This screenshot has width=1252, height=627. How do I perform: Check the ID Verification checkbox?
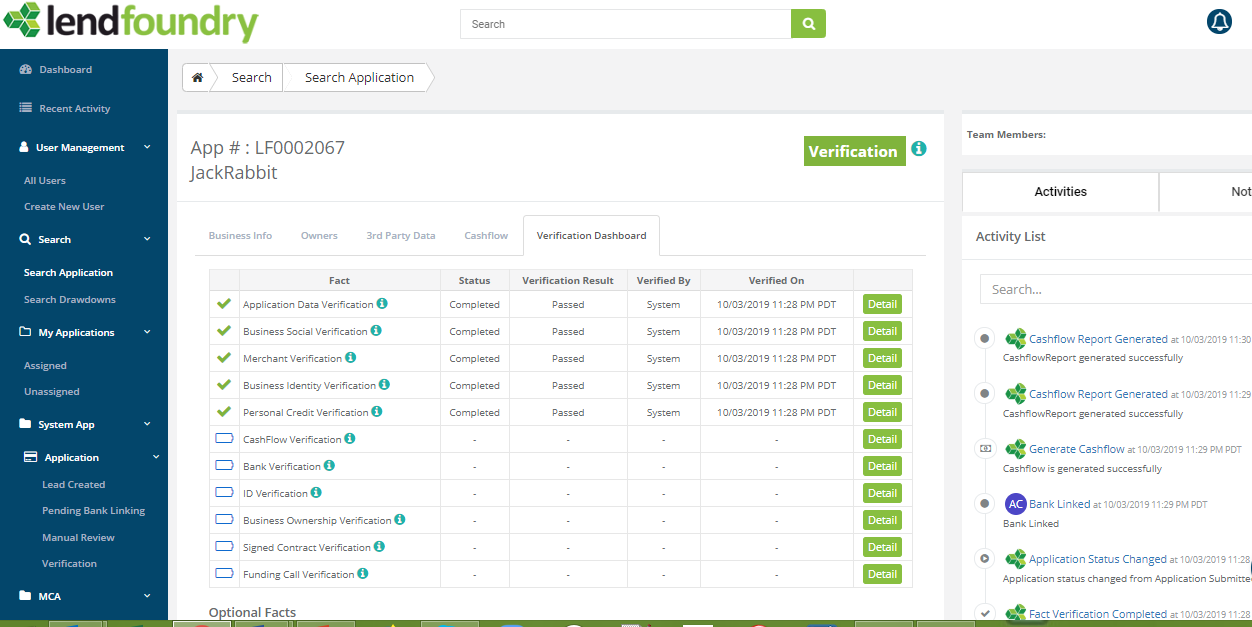pos(222,493)
